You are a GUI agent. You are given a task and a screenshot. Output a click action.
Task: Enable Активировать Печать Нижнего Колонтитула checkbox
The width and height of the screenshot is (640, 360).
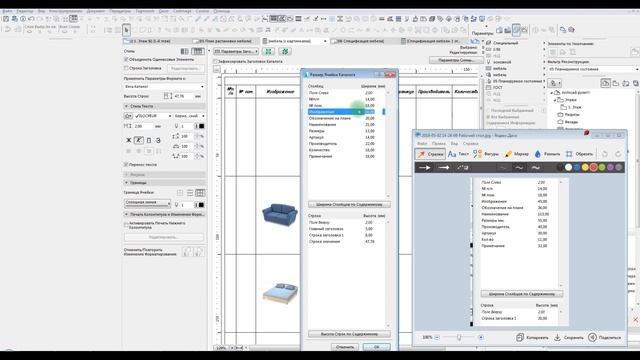click(x=126, y=224)
